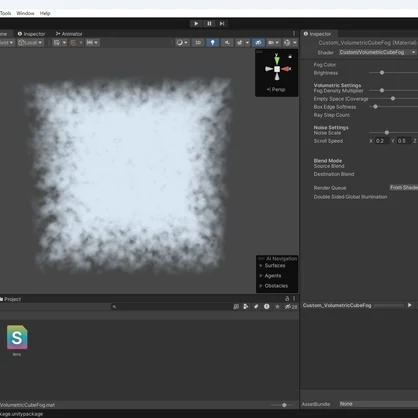Image resolution: width=418 pixels, height=418 pixels.
Task: Toggle the gizmo rotation lock icon
Action: 290,56
